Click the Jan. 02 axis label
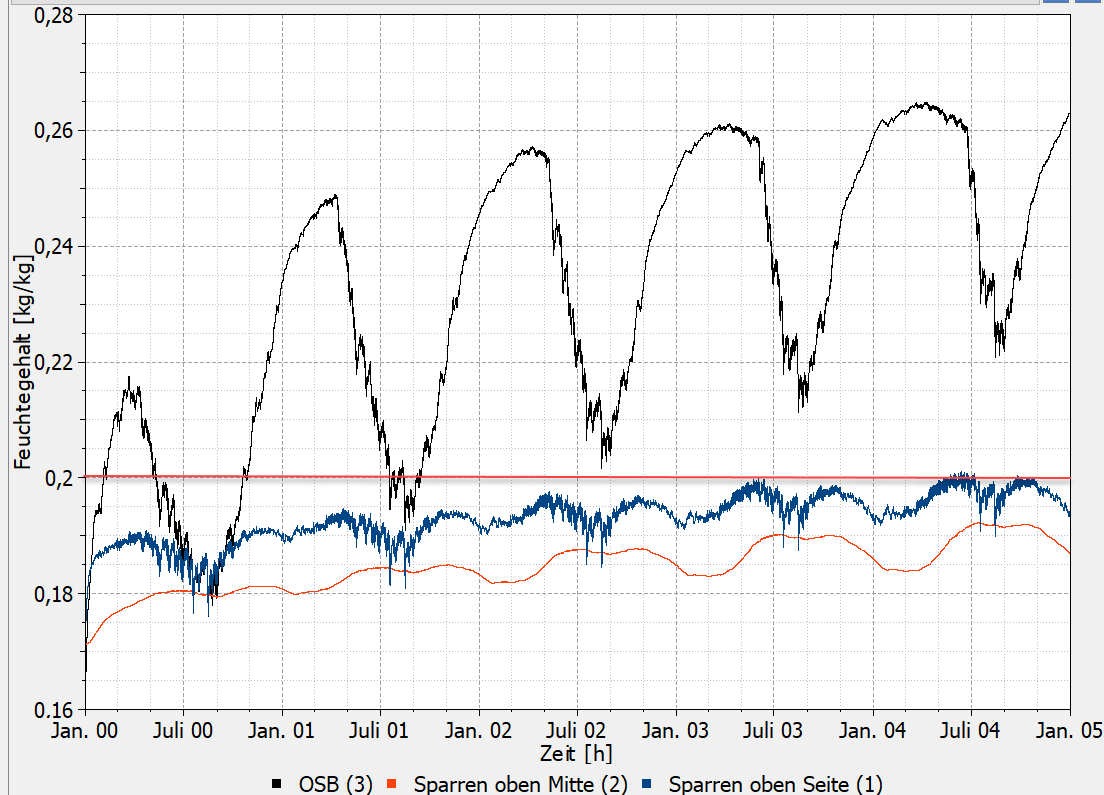Viewport: 1104px width, 795px height. point(478,730)
